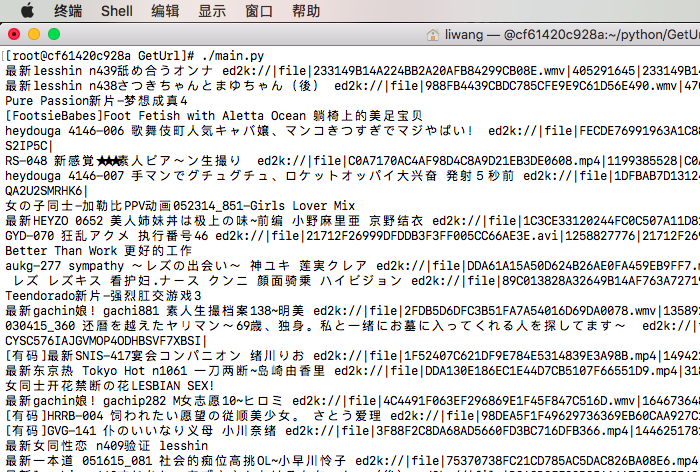The width and height of the screenshot is (700, 472).
Task: Click the 'QA2U2SMRHK6|' output line
Action: (46, 191)
